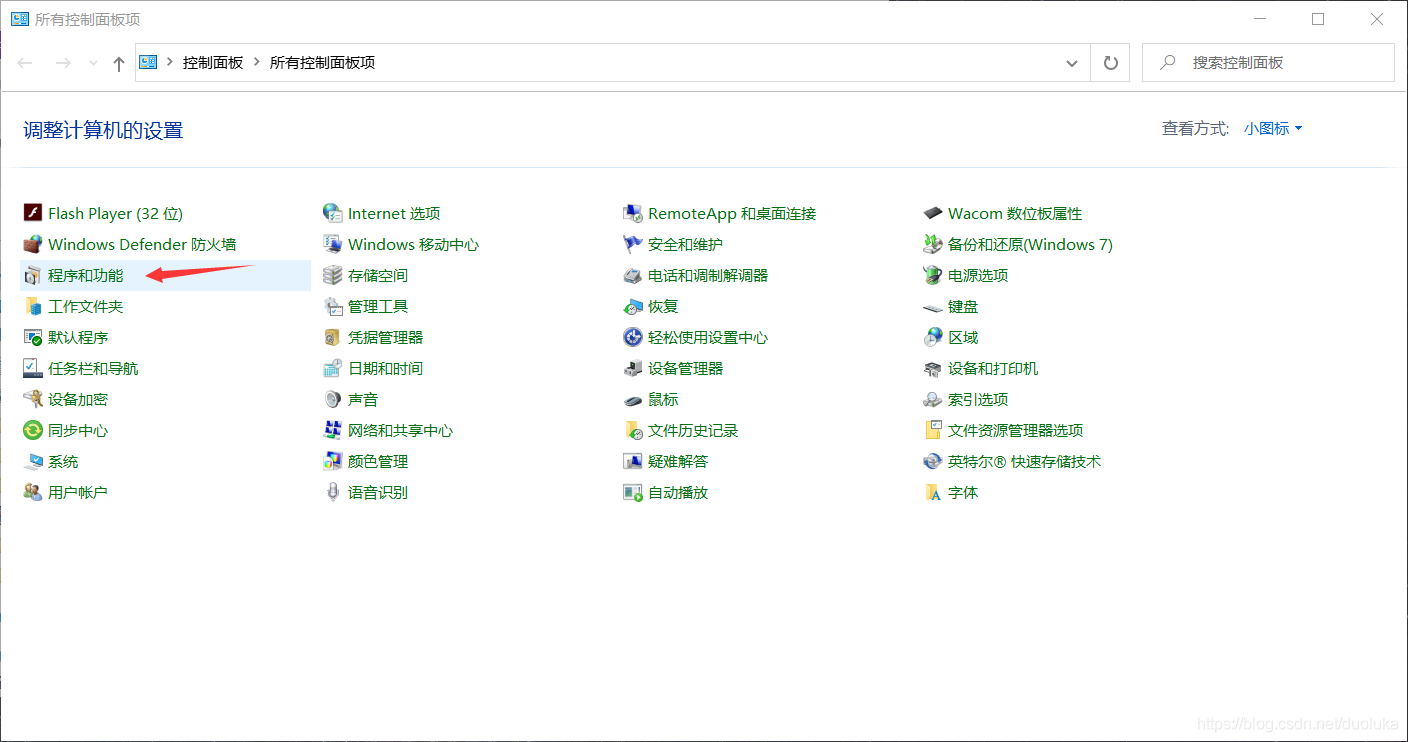Click the 存储空间 drives icon
The width and height of the screenshot is (1408, 742).
click(333, 275)
